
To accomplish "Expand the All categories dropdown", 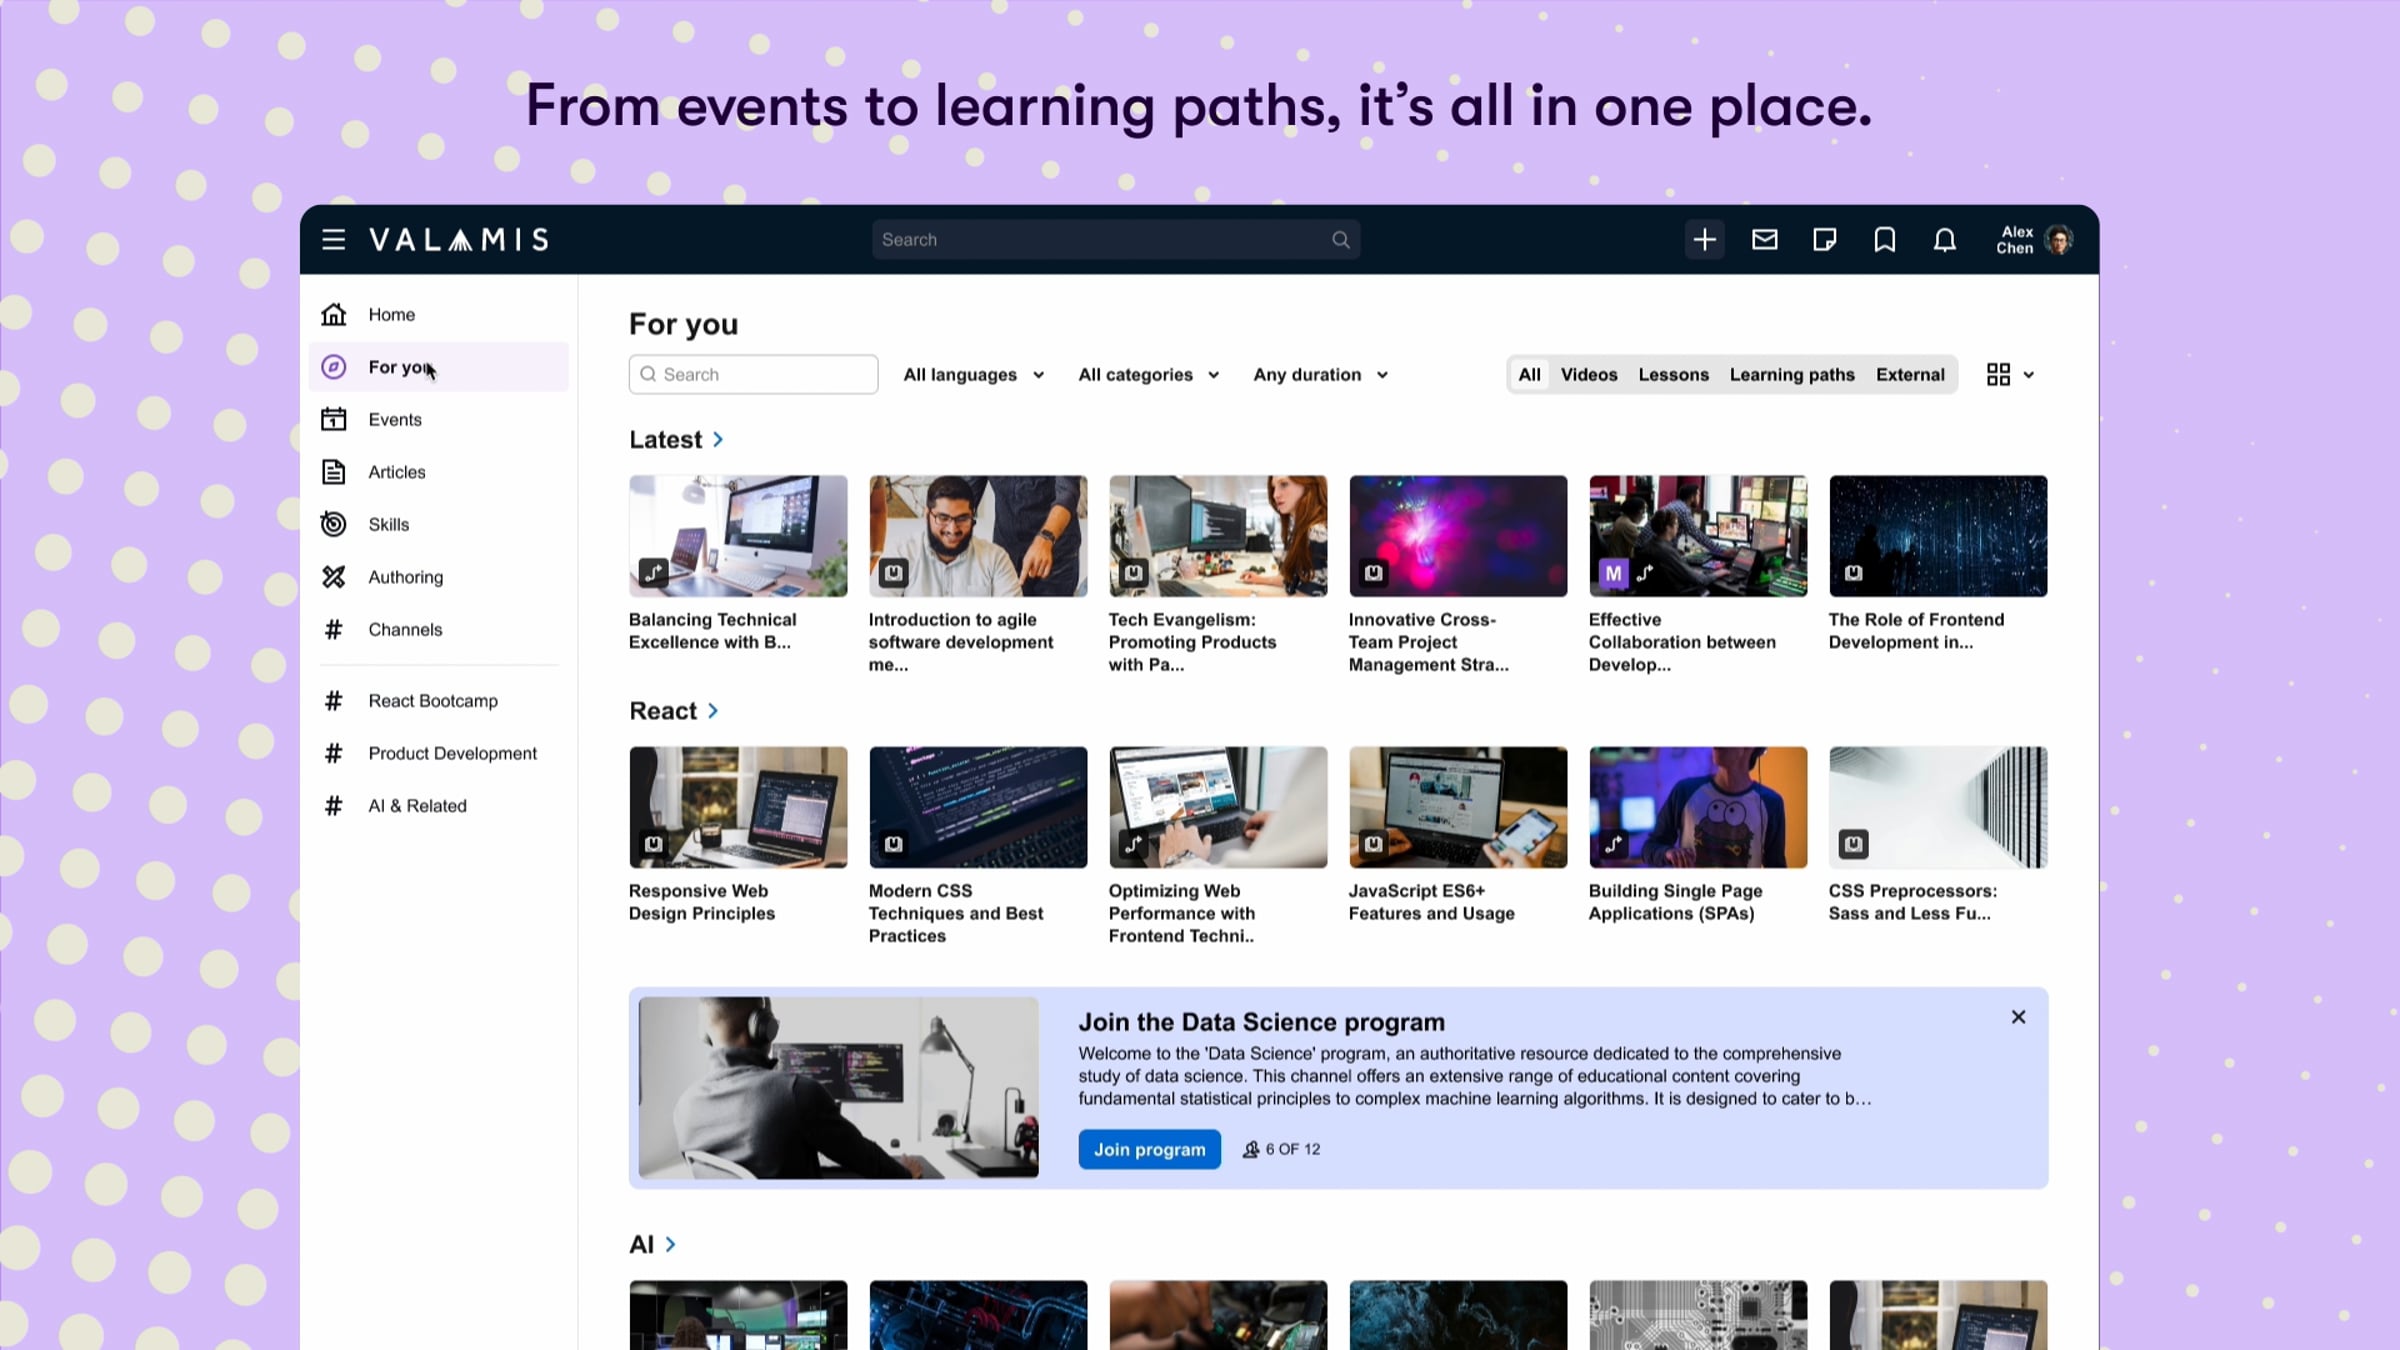I will pos(1148,375).
